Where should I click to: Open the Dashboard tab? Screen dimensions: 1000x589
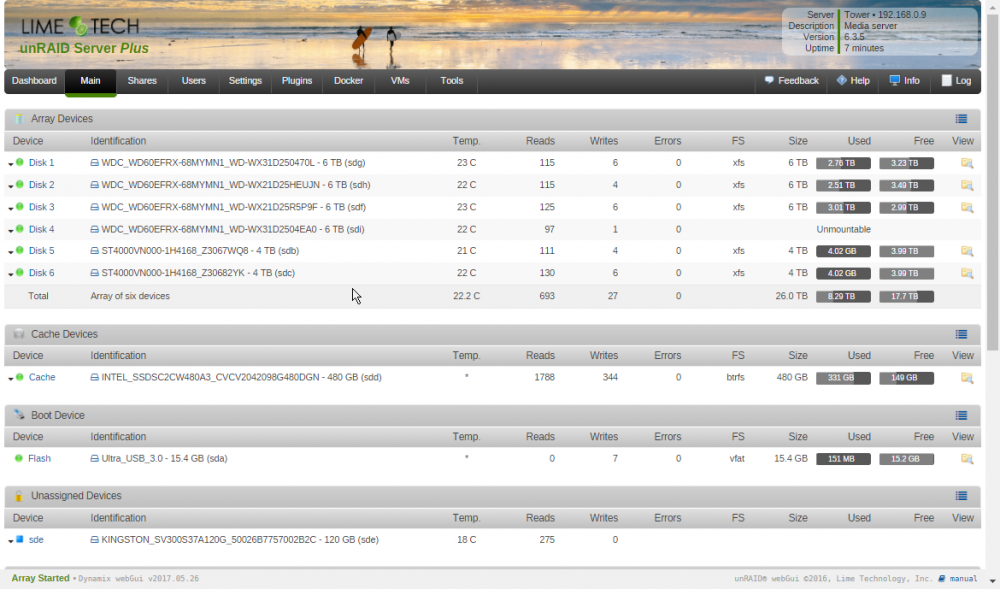click(34, 81)
